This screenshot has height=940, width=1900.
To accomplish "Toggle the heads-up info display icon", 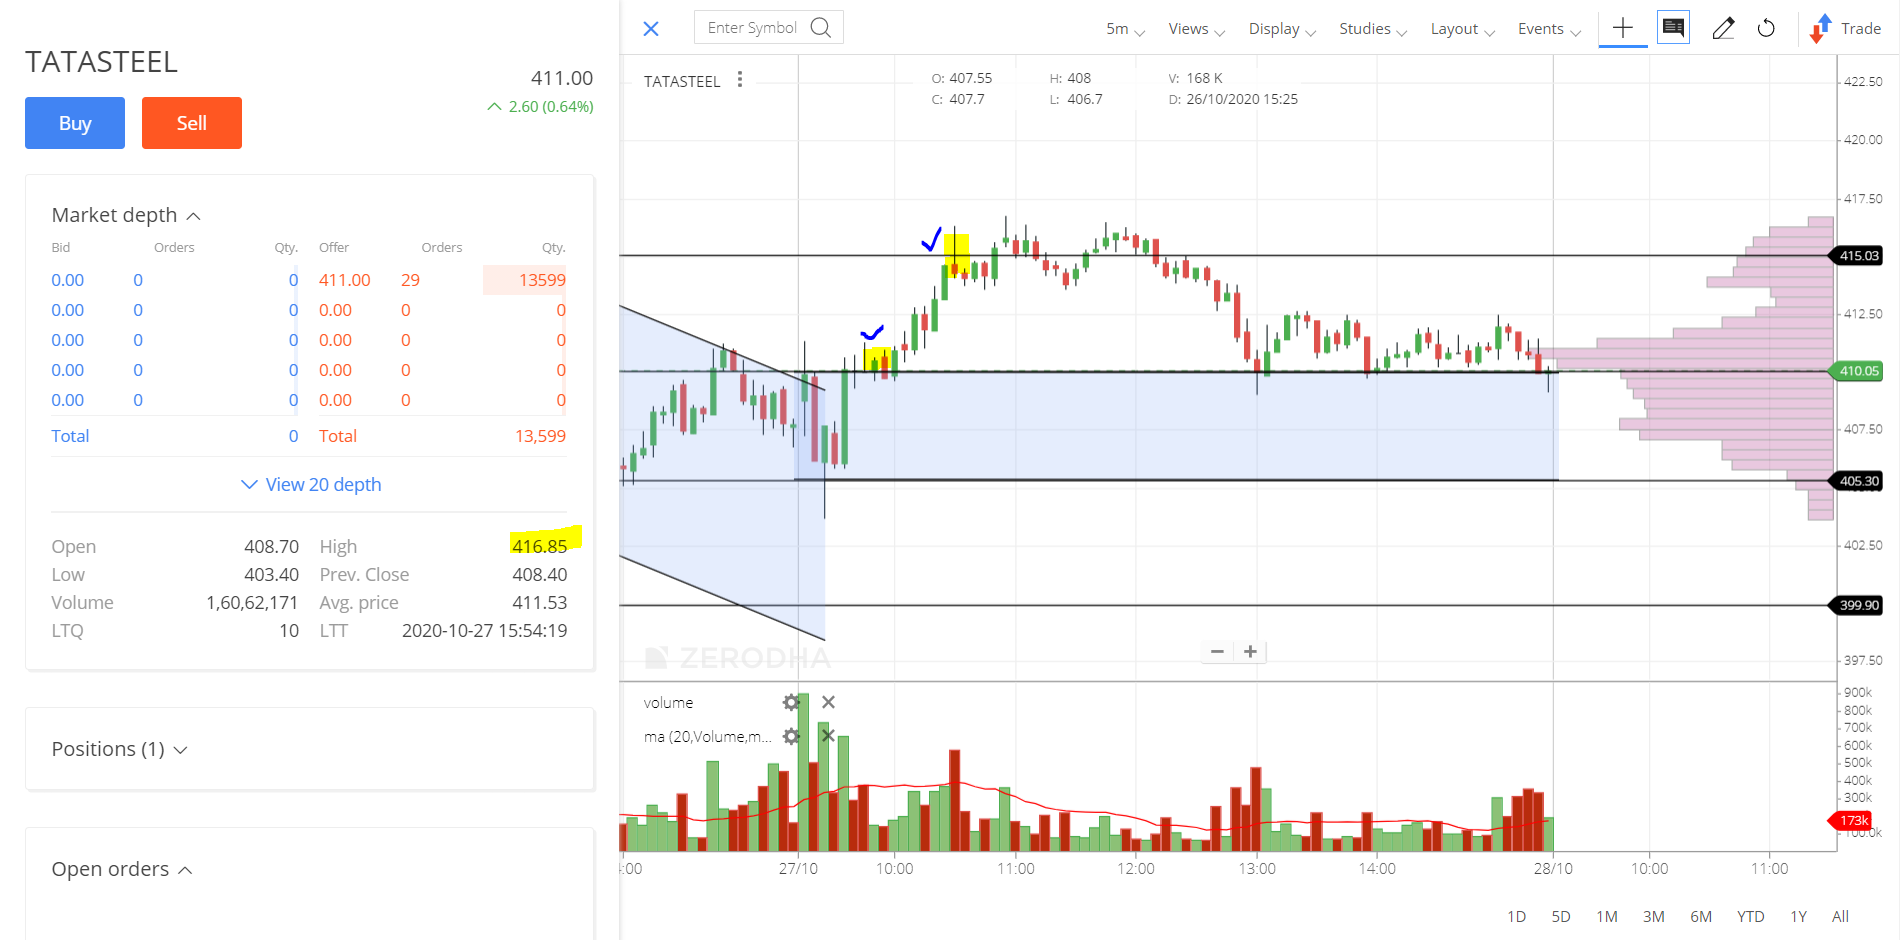I will 1673,28.
